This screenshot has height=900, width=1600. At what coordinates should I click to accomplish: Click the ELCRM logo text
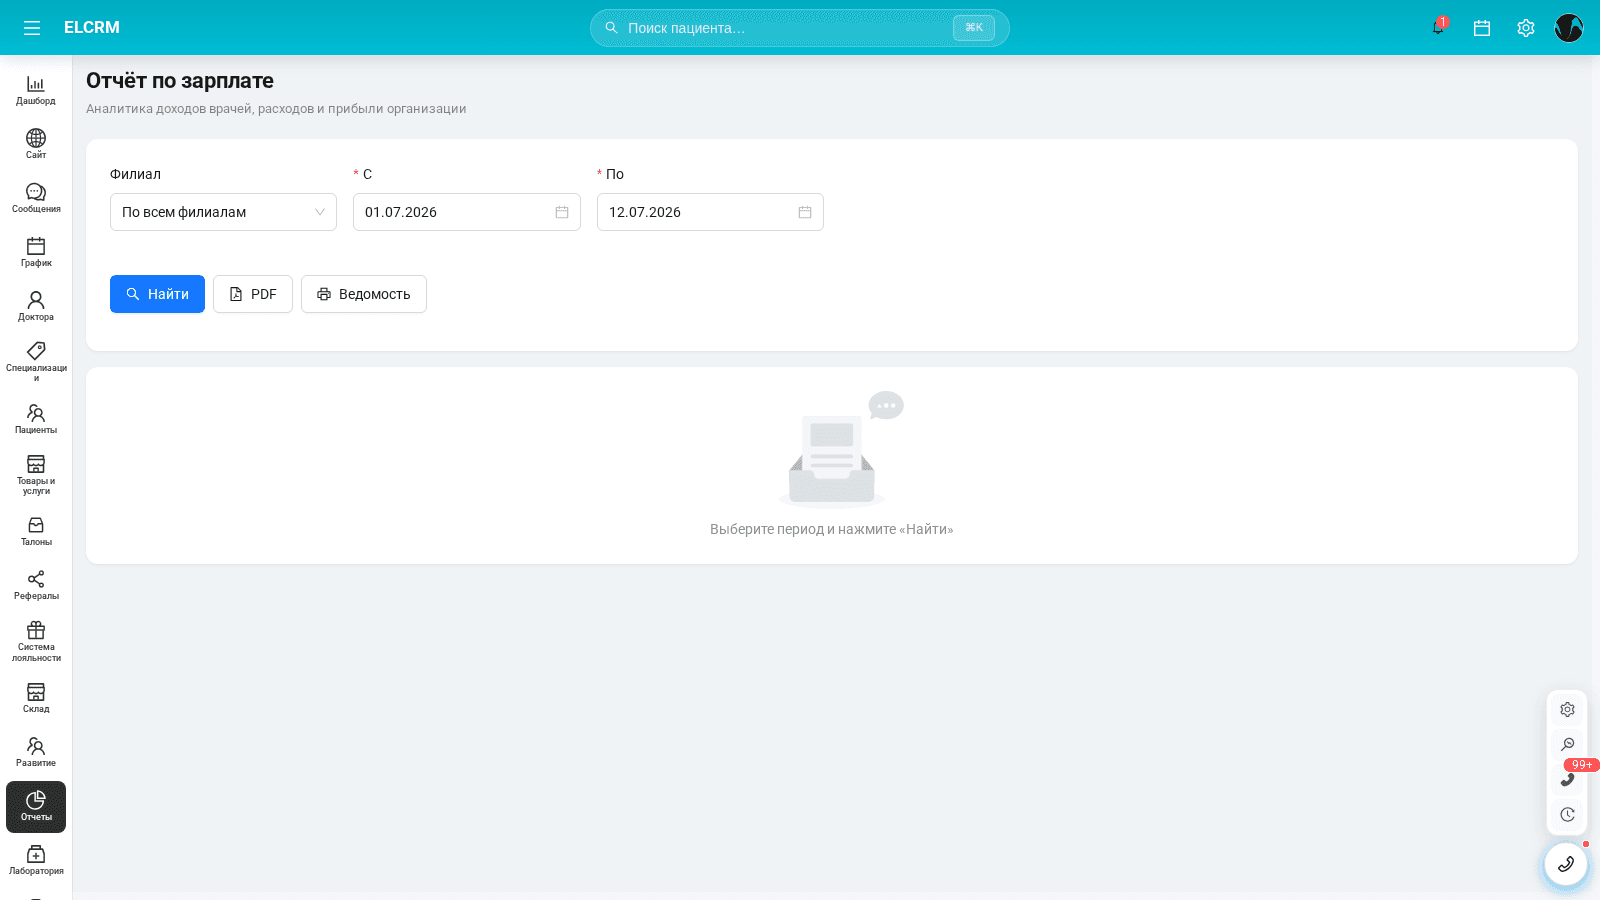click(x=92, y=28)
